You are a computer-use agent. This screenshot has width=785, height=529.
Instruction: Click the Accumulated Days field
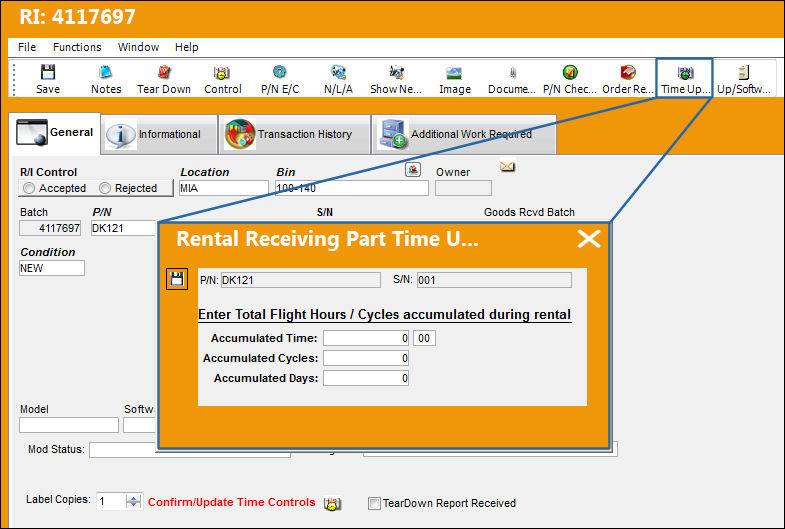click(366, 378)
